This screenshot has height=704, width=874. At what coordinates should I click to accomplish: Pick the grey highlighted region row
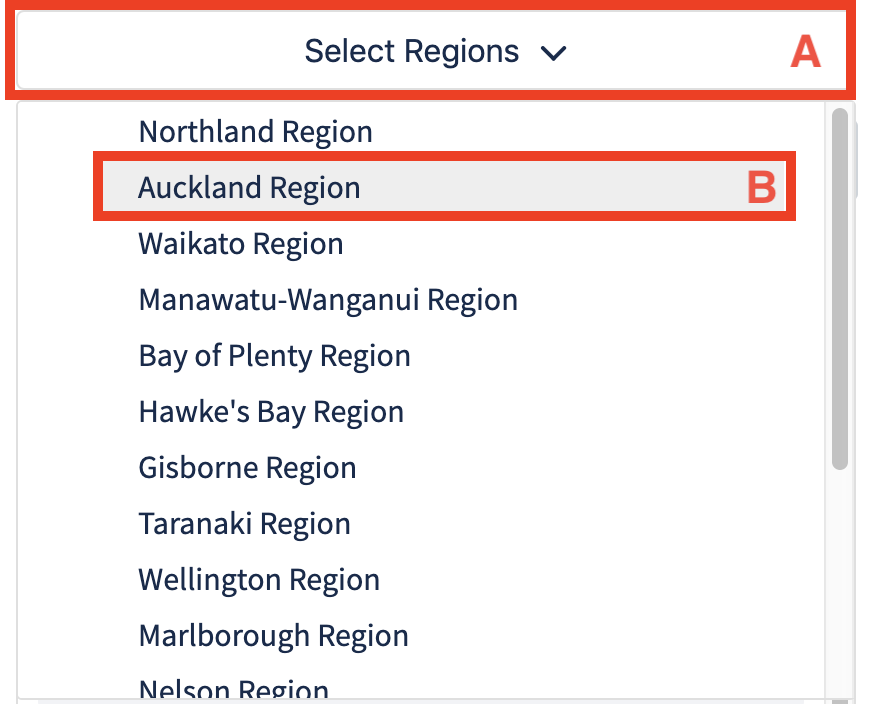point(445,188)
